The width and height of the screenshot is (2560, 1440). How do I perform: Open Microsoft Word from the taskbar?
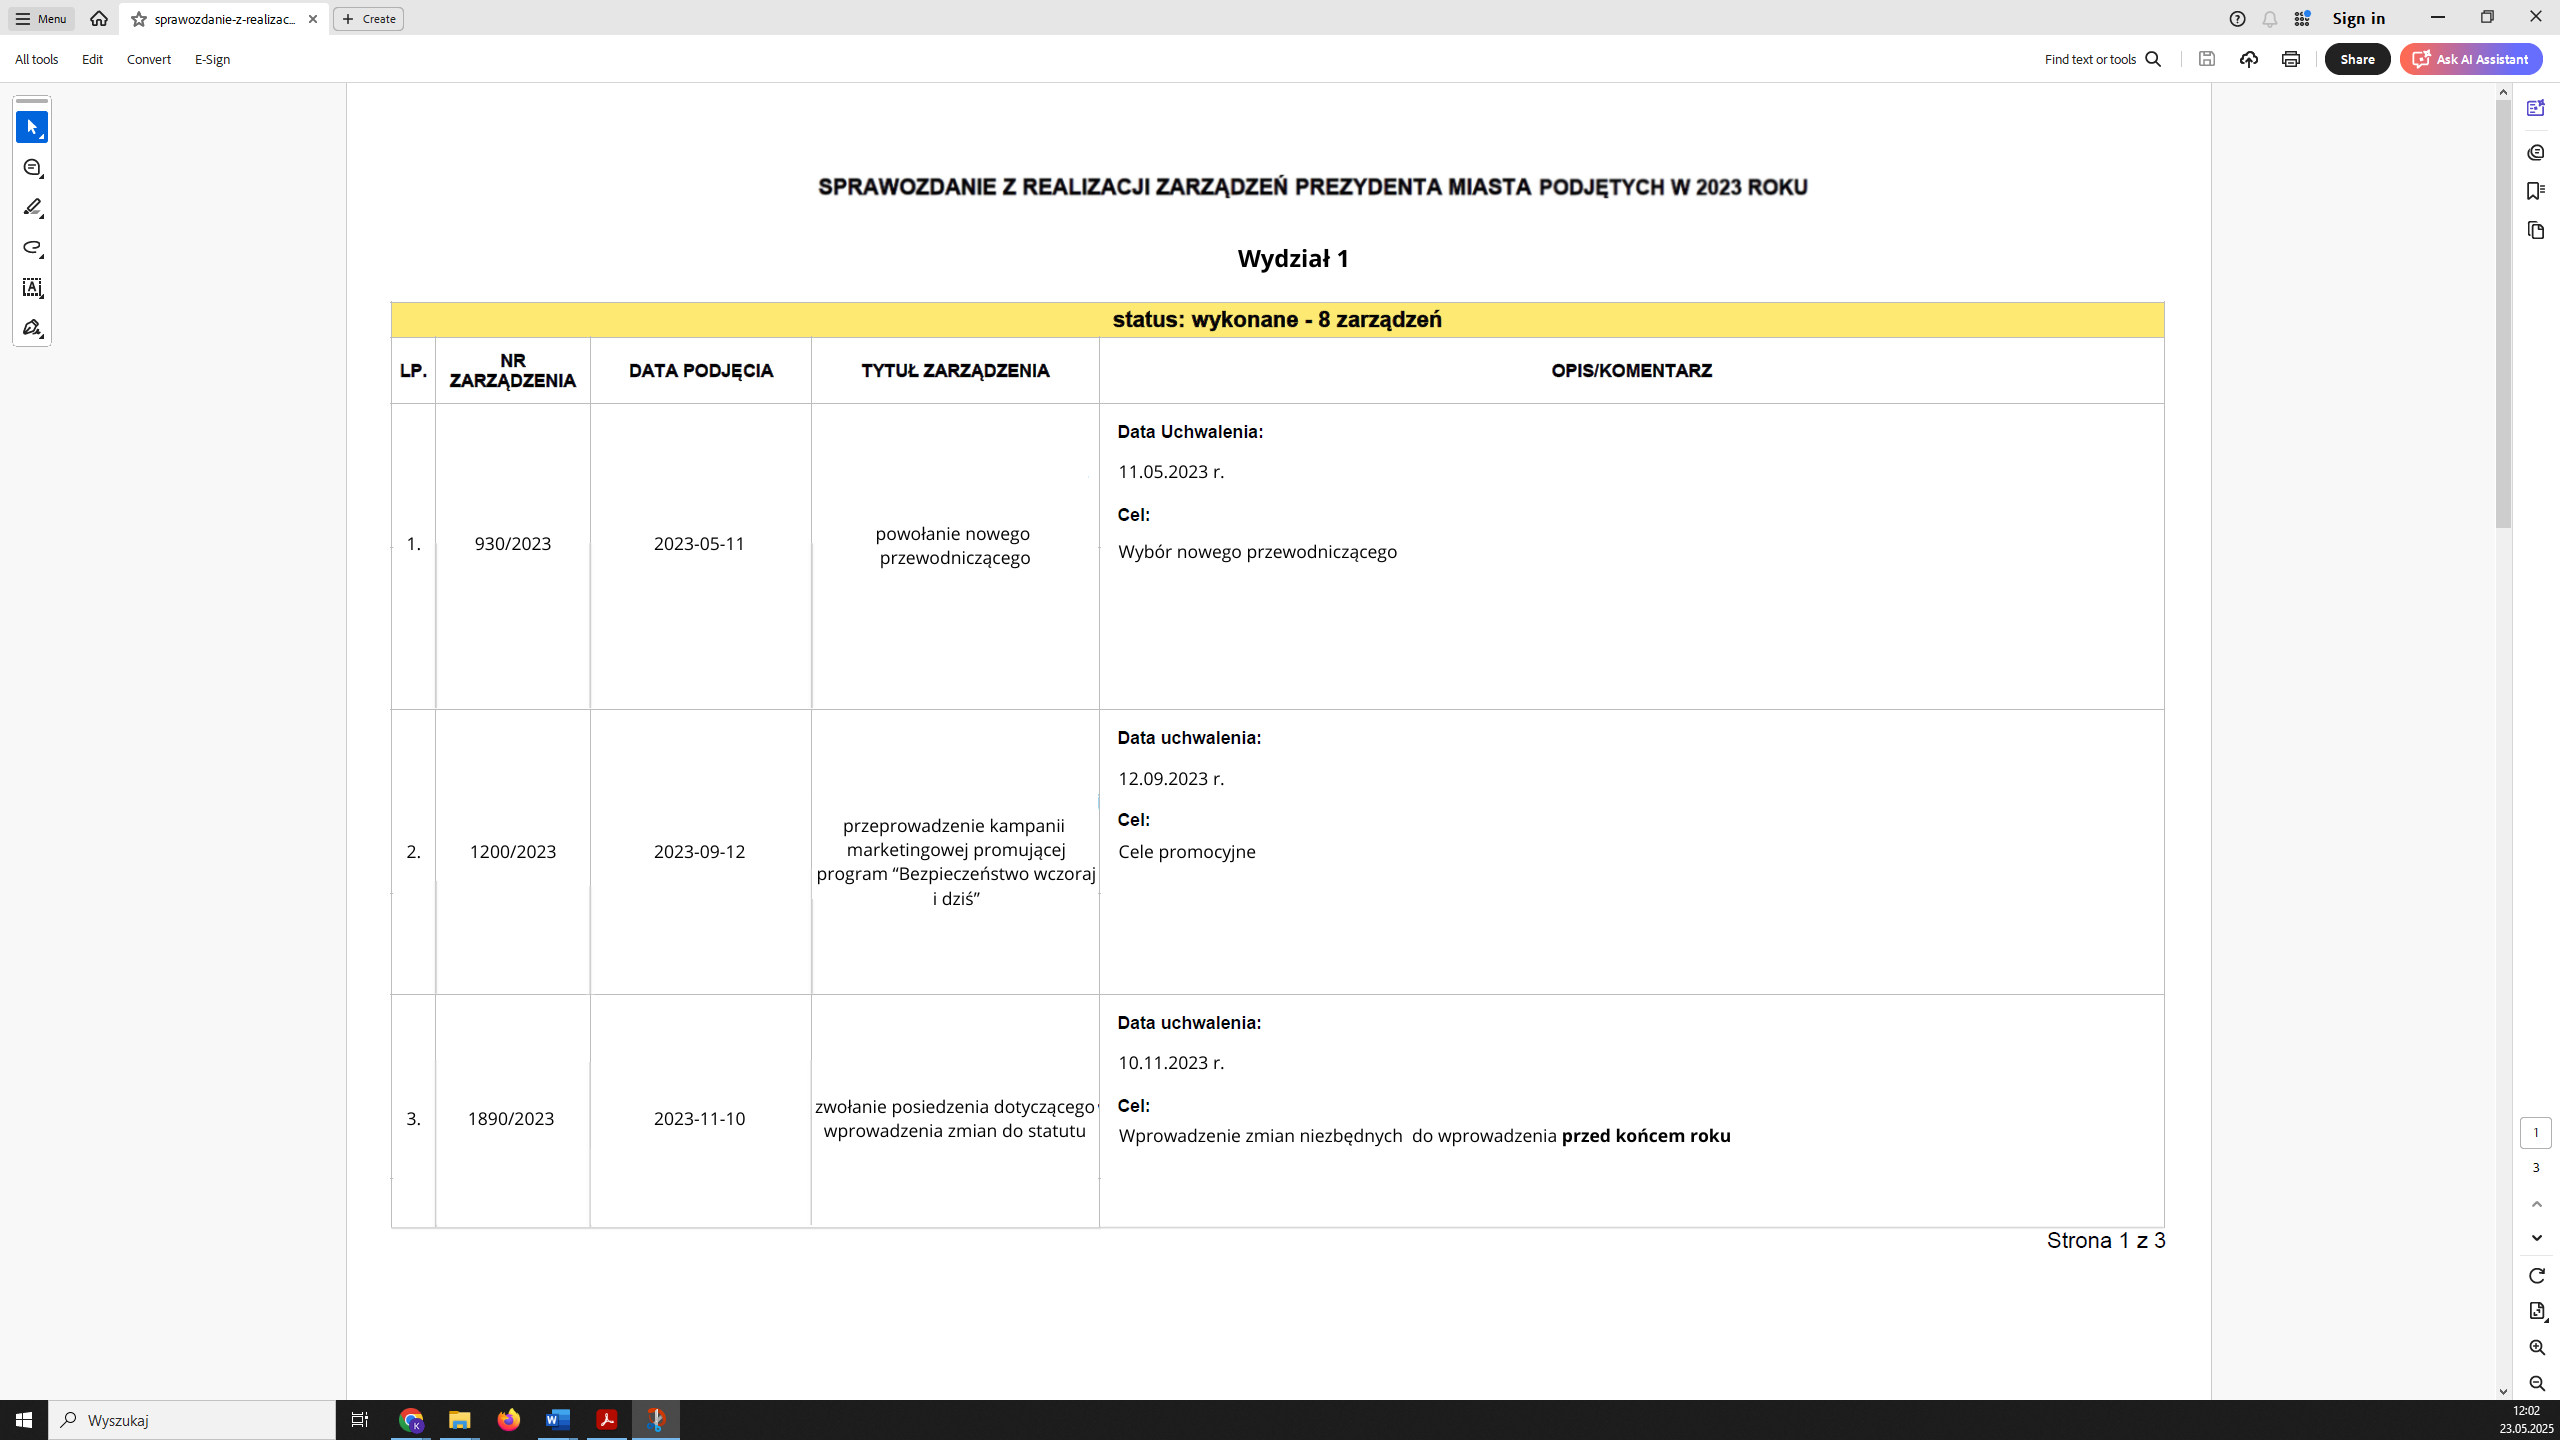coord(557,1419)
